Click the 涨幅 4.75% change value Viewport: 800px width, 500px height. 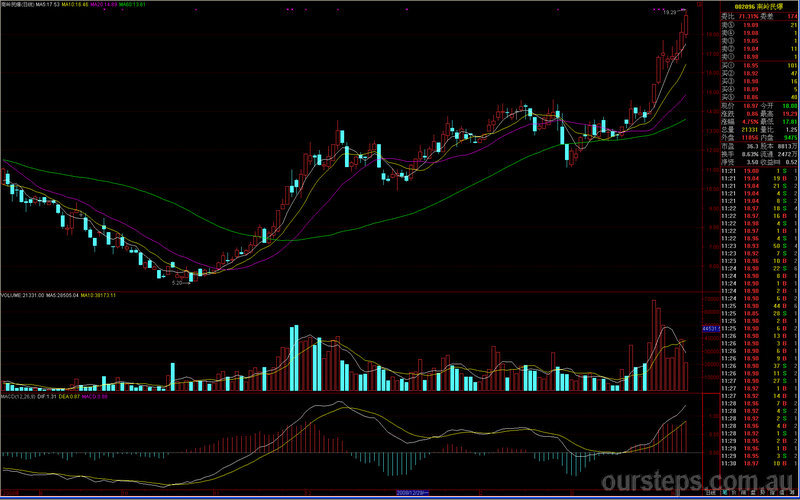pyautogui.click(x=749, y=122)
